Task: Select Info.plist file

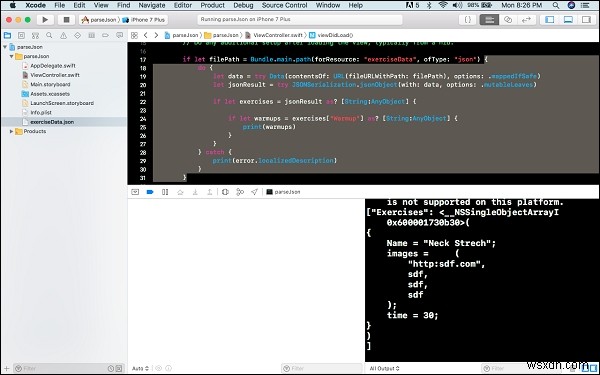Action: click(x=41, y=112)
